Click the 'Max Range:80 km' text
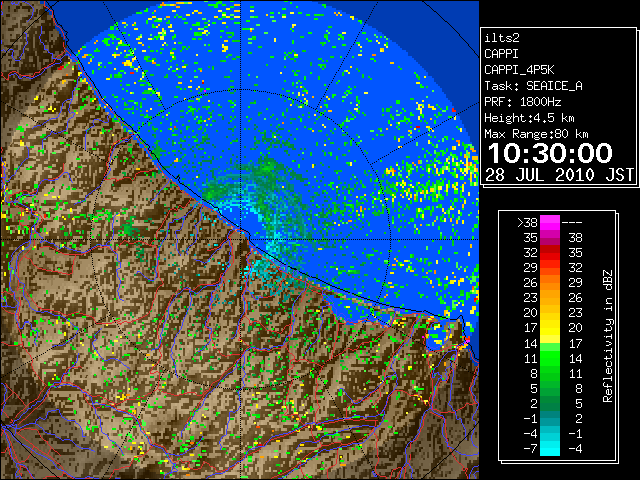 click(536, 134)
